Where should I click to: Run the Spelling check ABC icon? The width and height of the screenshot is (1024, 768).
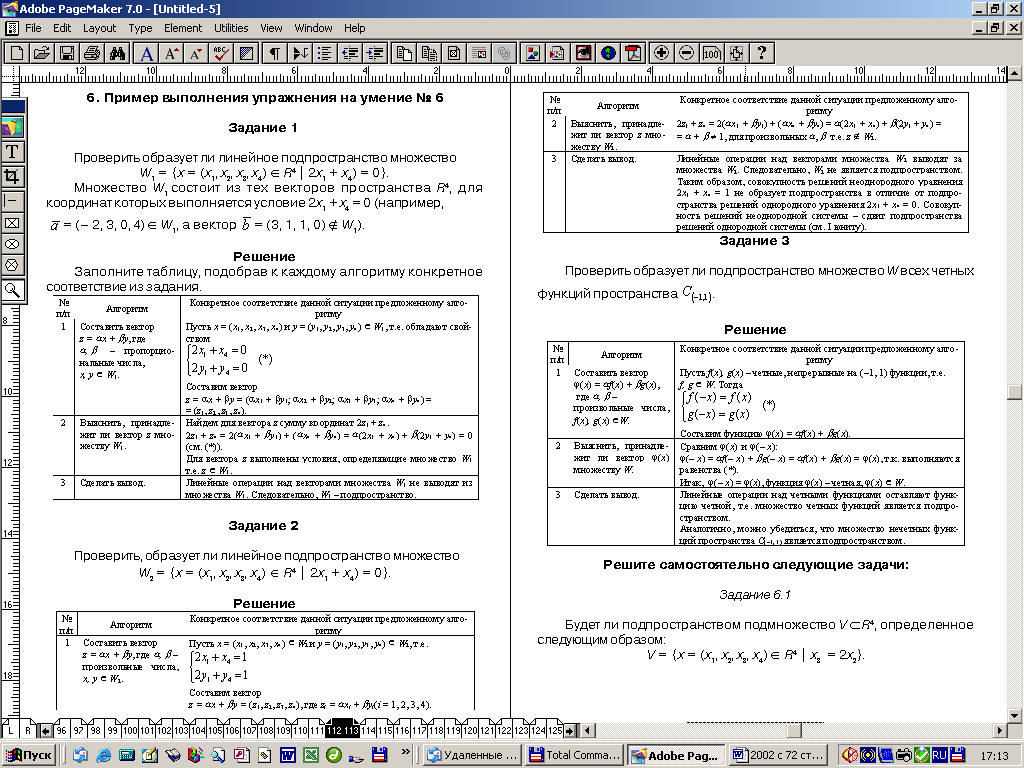pos(221,53)
